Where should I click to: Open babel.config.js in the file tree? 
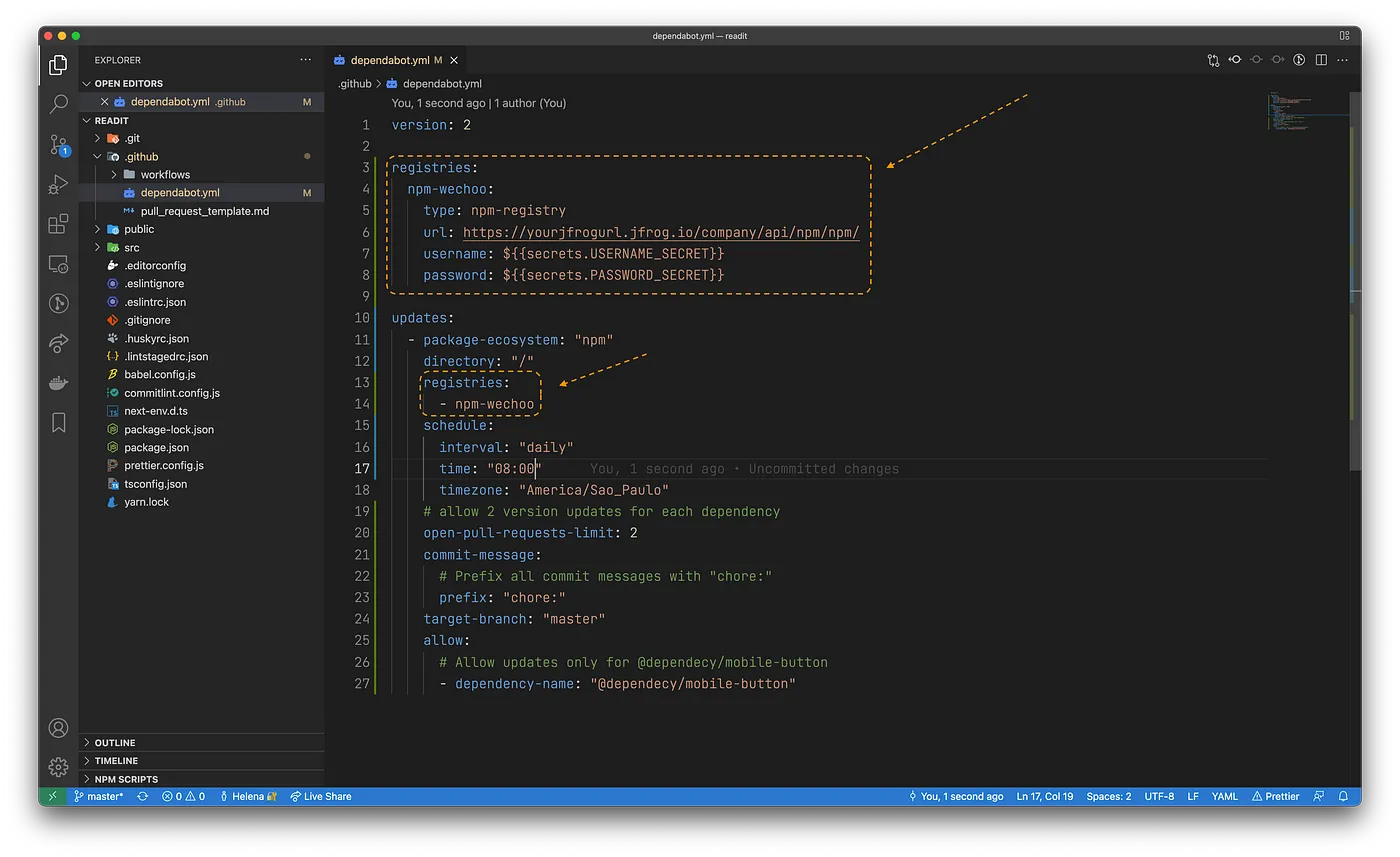pos(160,375)
